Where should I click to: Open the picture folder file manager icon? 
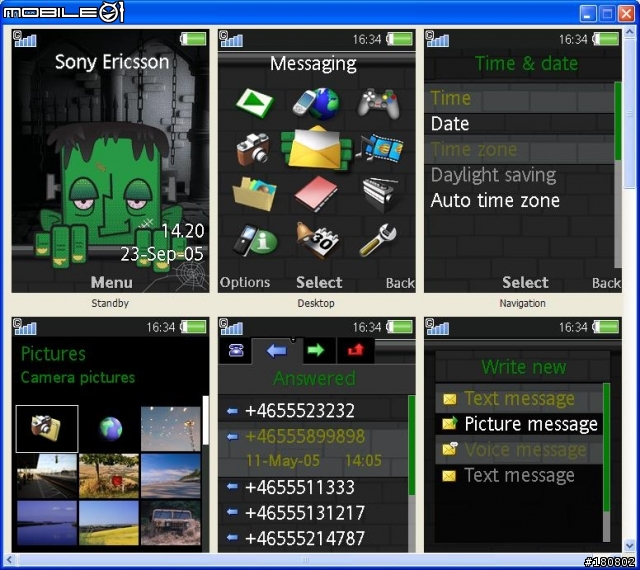[x=254, y=194]
